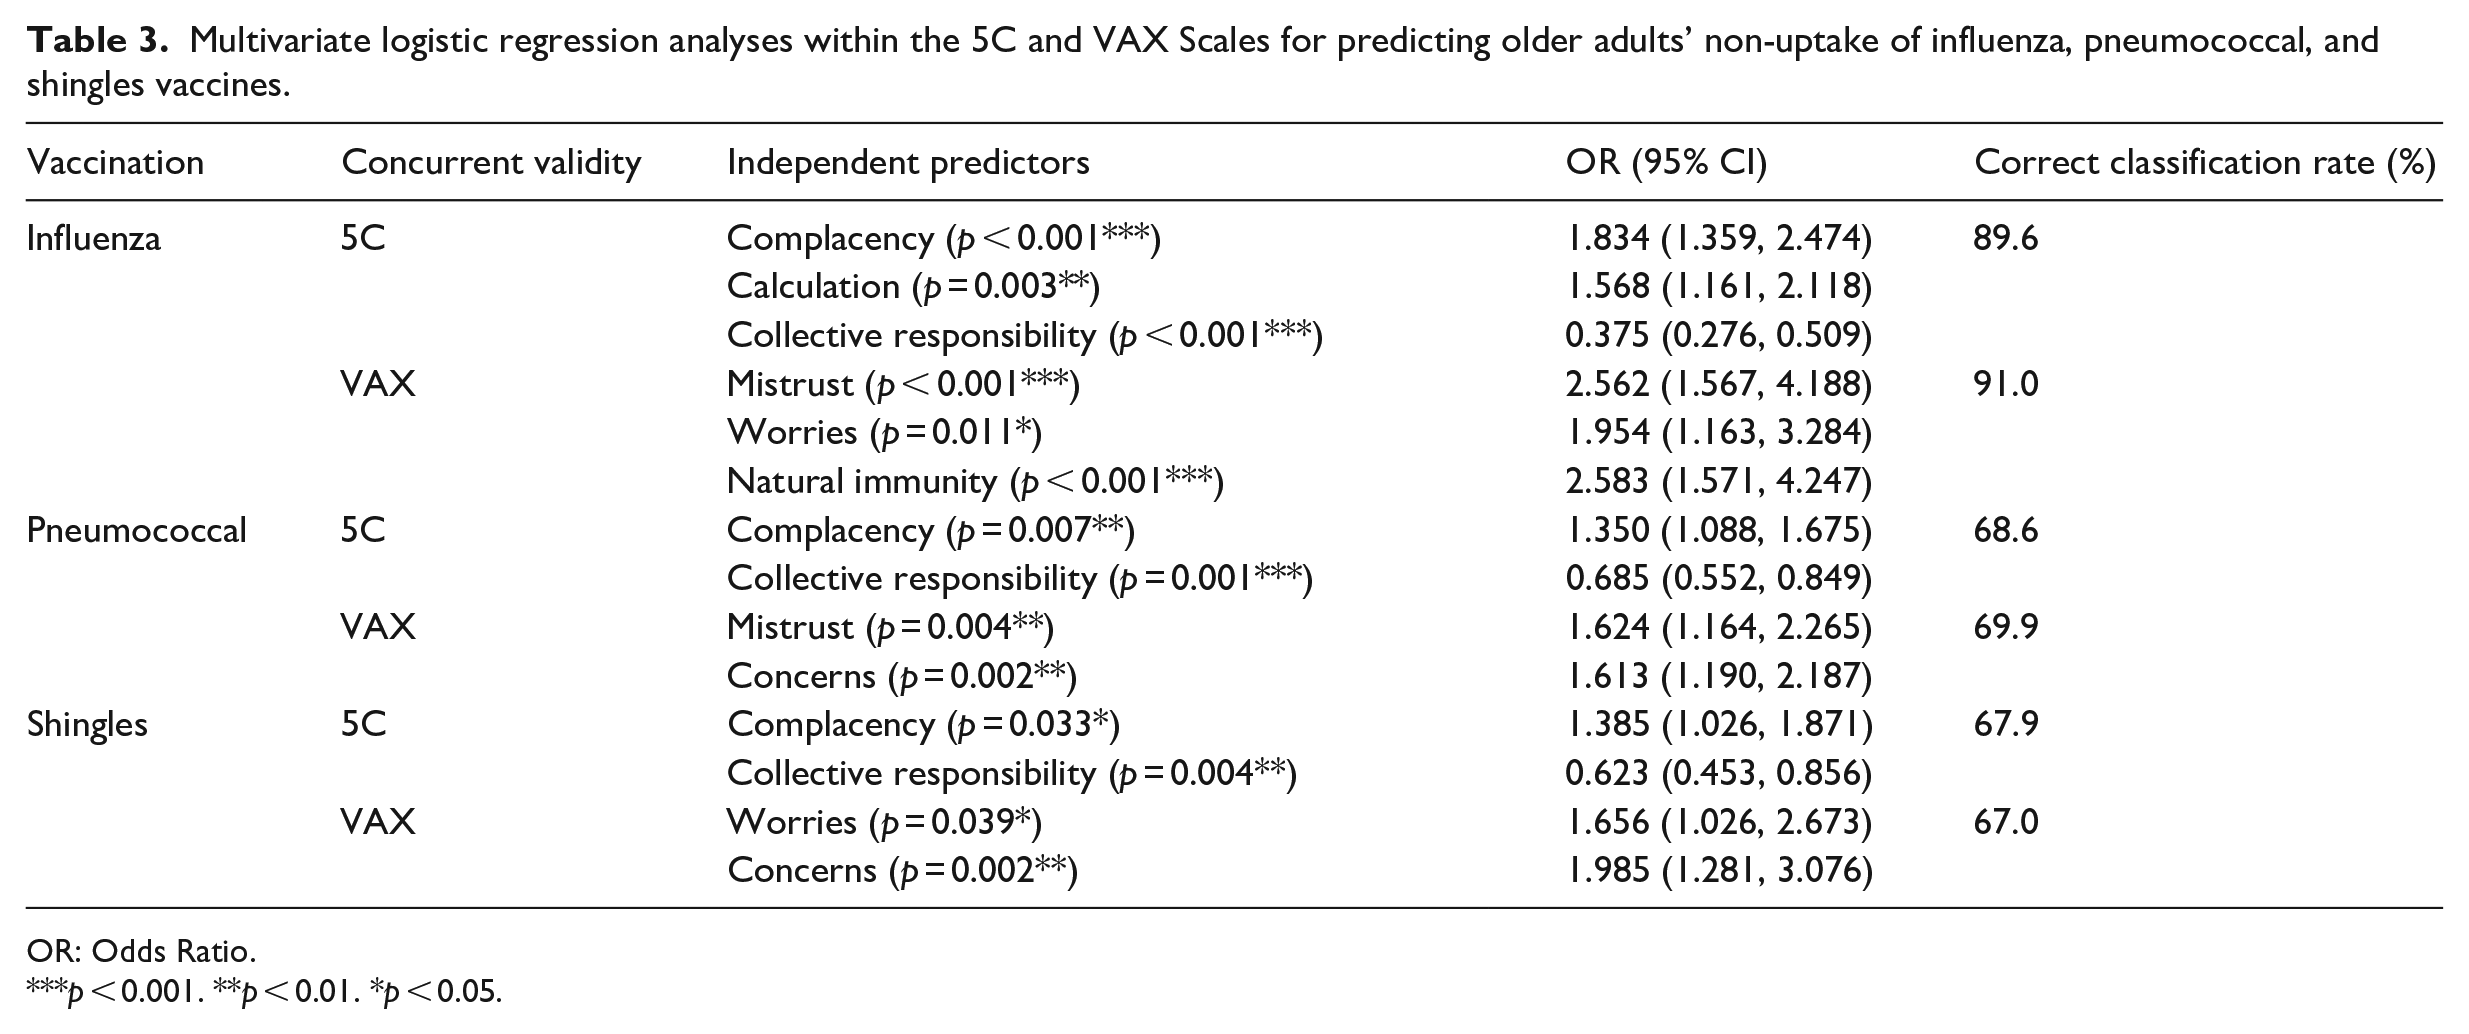
Task: Click the Independent predictors column header
Action: (908, 163)
